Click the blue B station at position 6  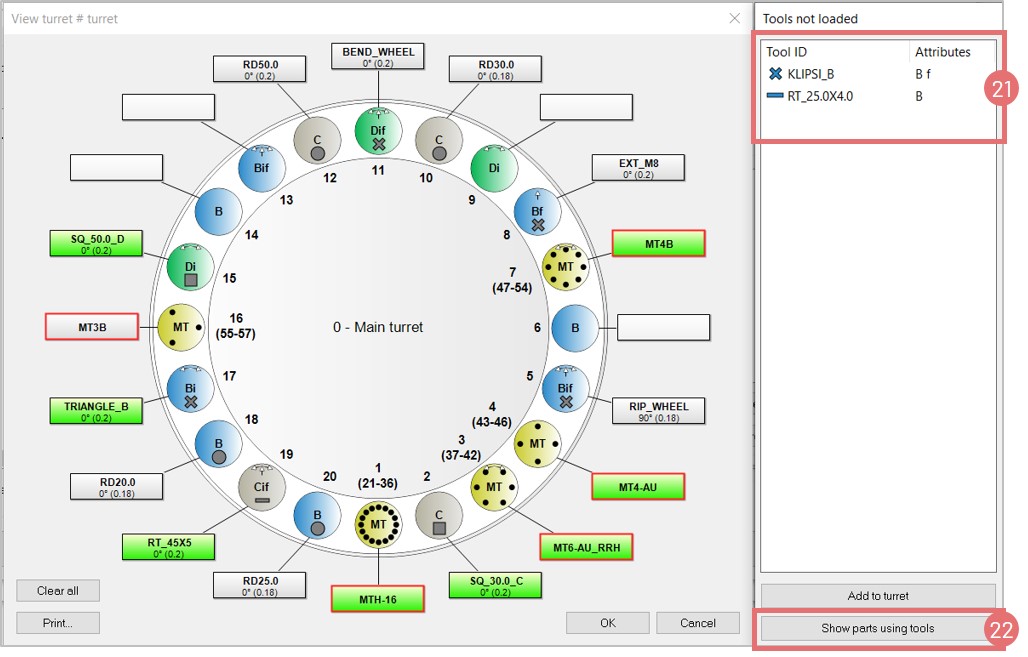point(575,327)
